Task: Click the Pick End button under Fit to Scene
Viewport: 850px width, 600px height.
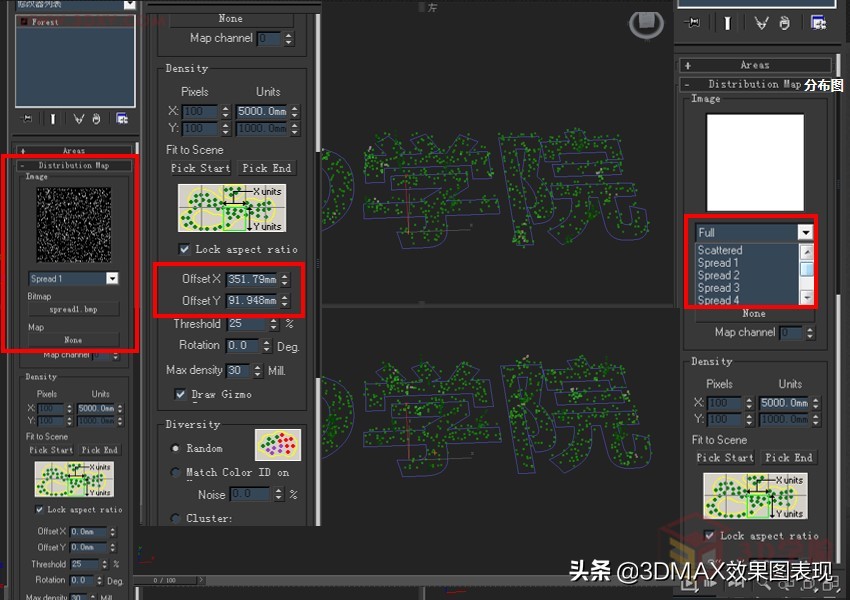Action: (x=266, y=168)
